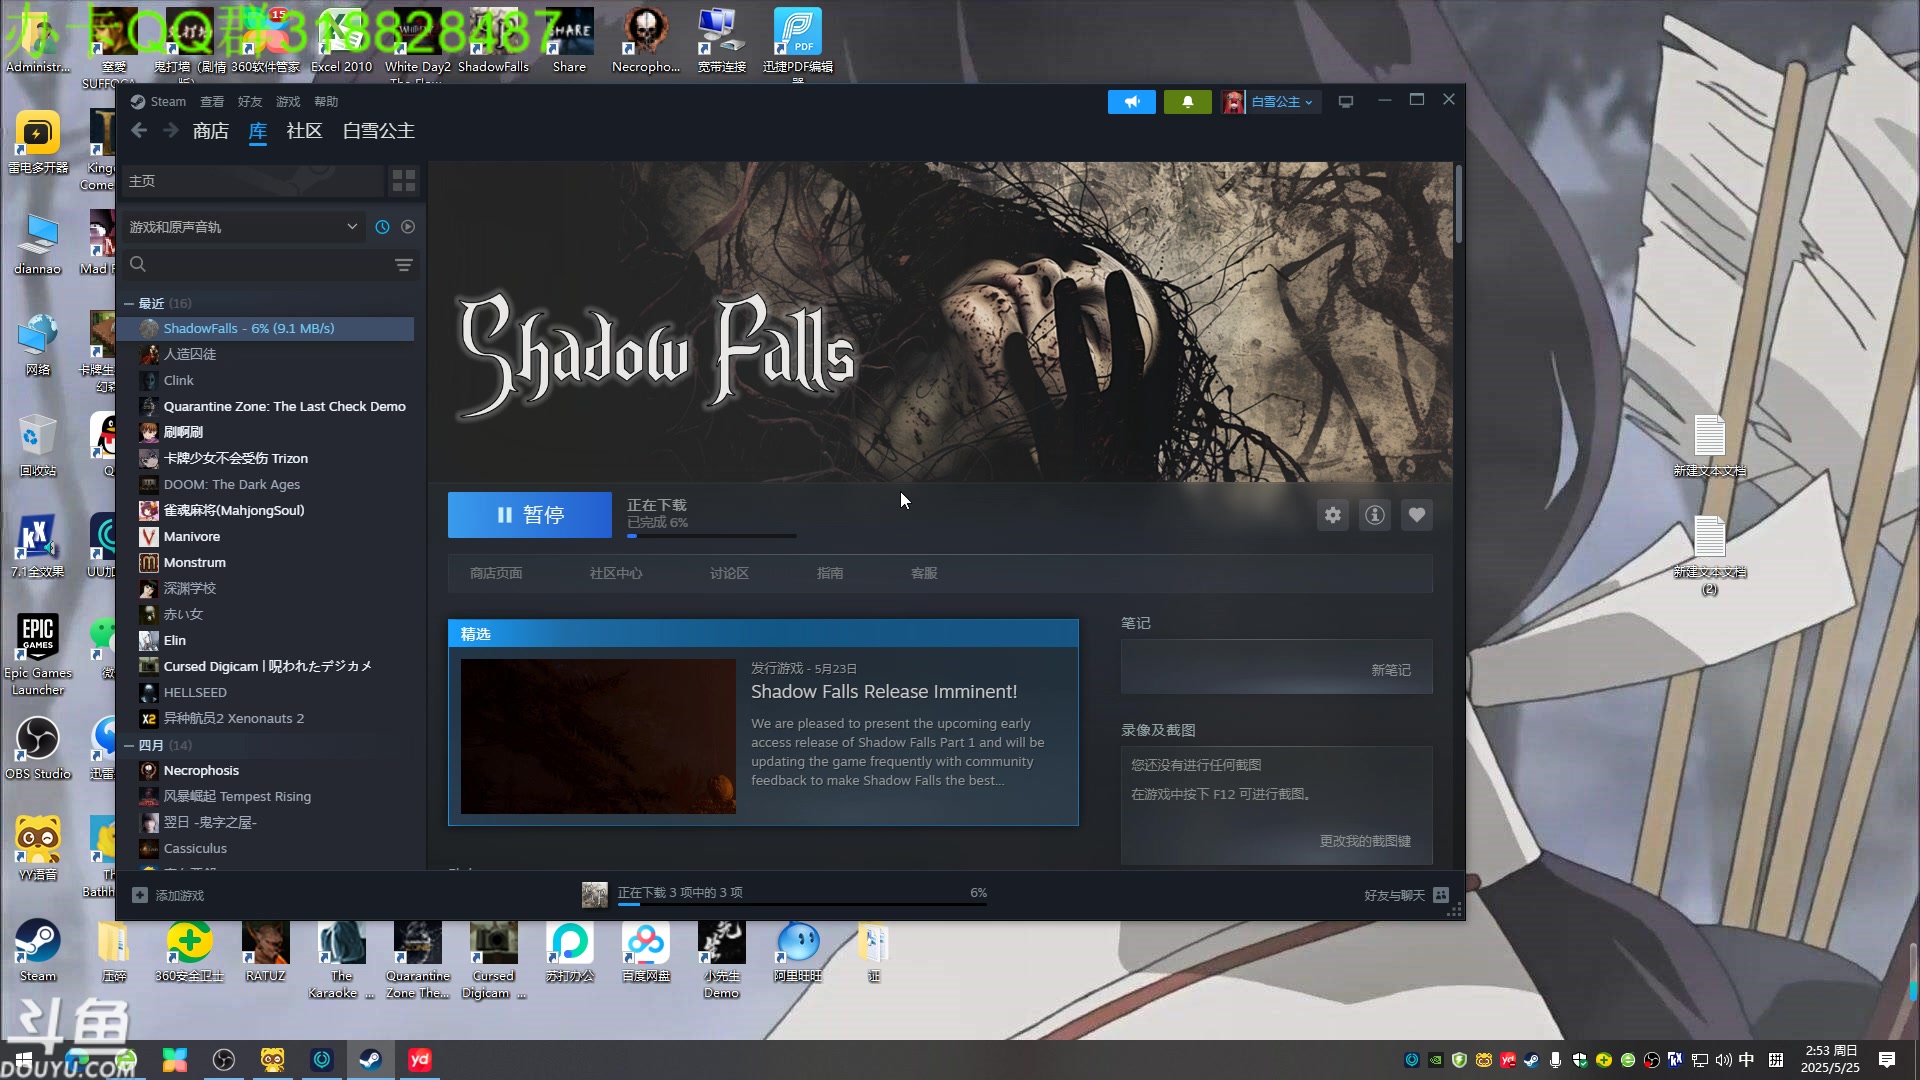Go back with the left arrow
The image size is (1920, 1080).
tap(139, 131)
